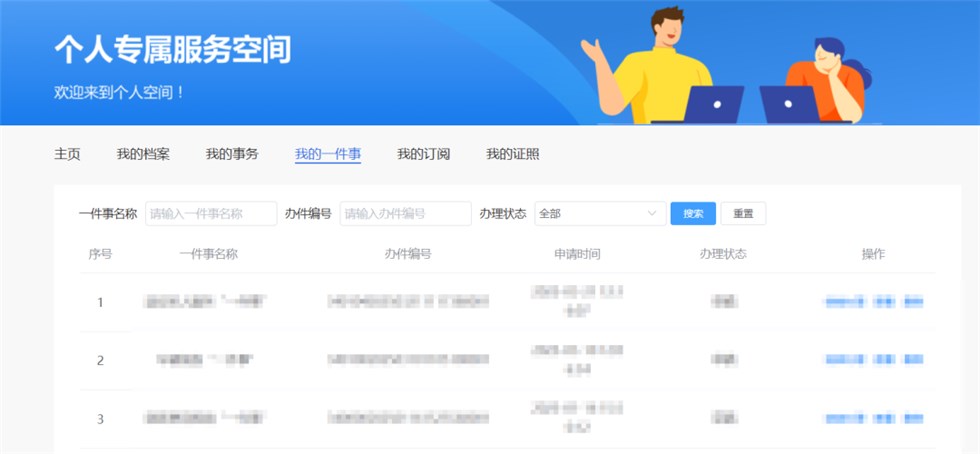
Task: Click the last action link in row 2
Action: pos(913,360)
